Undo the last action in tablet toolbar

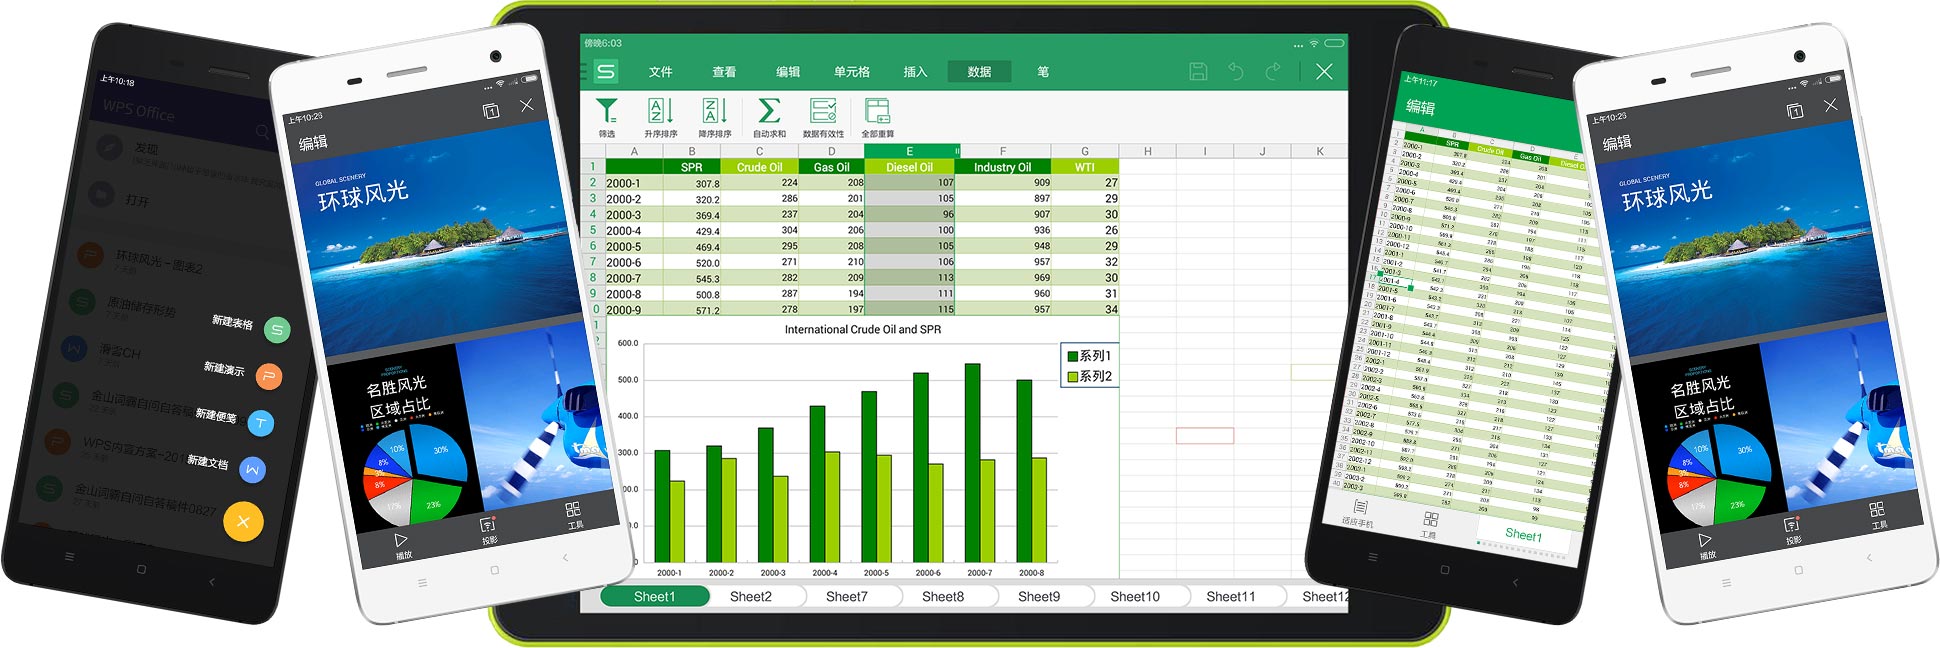[1236, 71]
